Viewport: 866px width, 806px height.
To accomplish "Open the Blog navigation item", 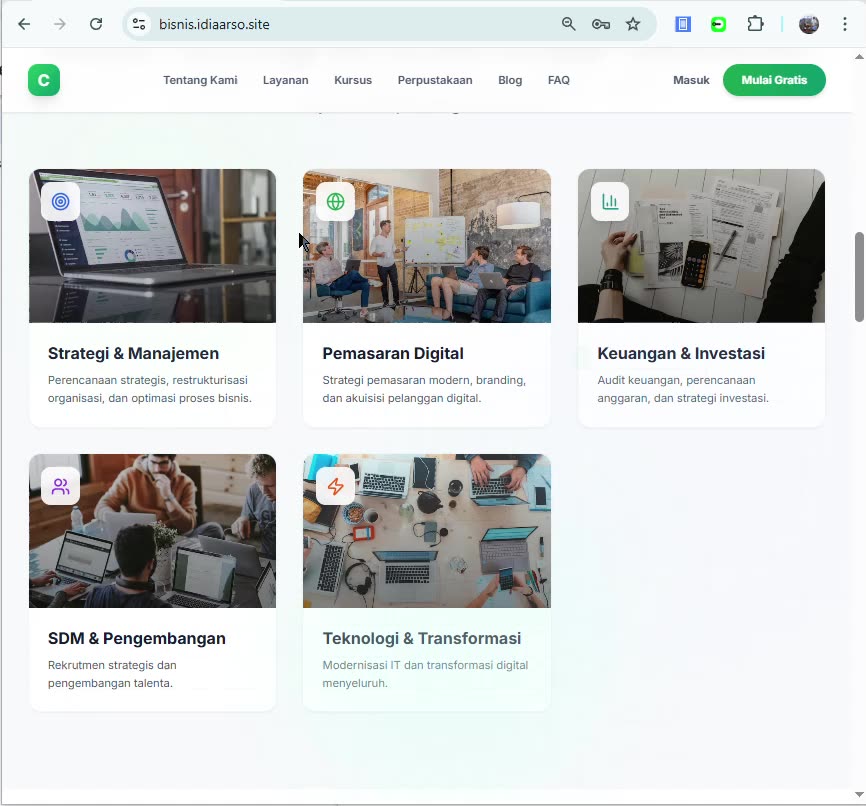I will (510, 80).
